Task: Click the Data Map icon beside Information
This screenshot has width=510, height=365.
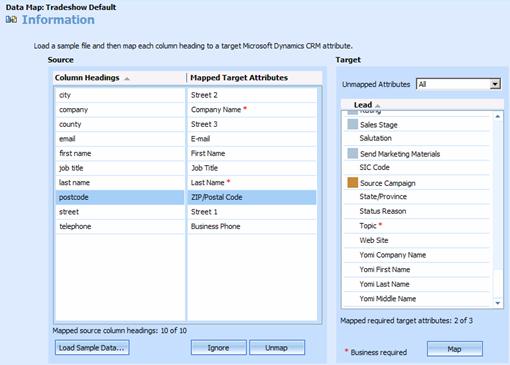Action: (x=11, y=20)
